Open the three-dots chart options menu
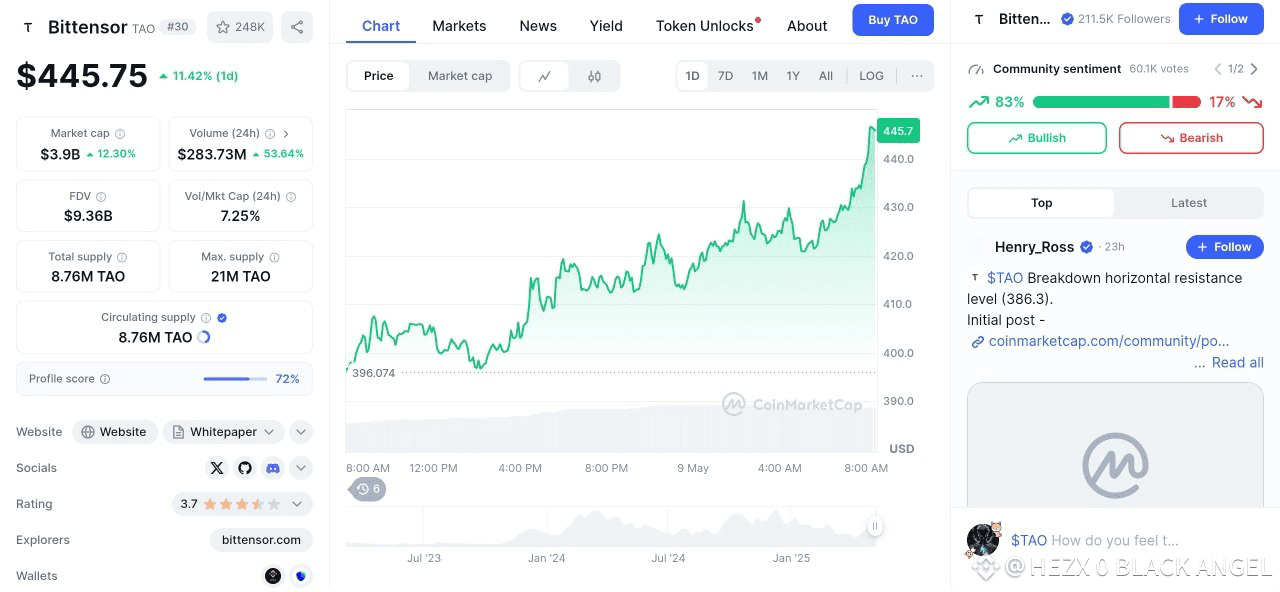Screen dimensions: 1280x592 coord(917,76)
